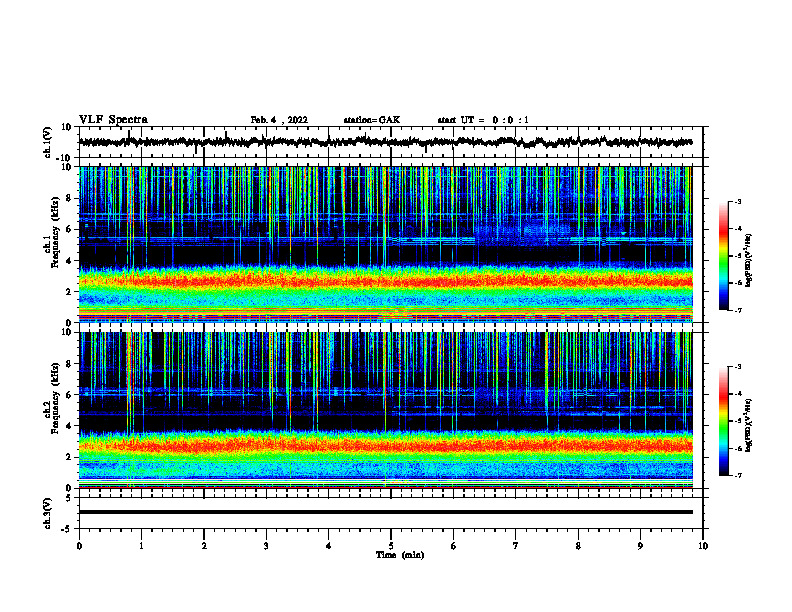Click the ch.2 color bar log(PSD) label
The image size is (792, 612).
coord(749,425)
